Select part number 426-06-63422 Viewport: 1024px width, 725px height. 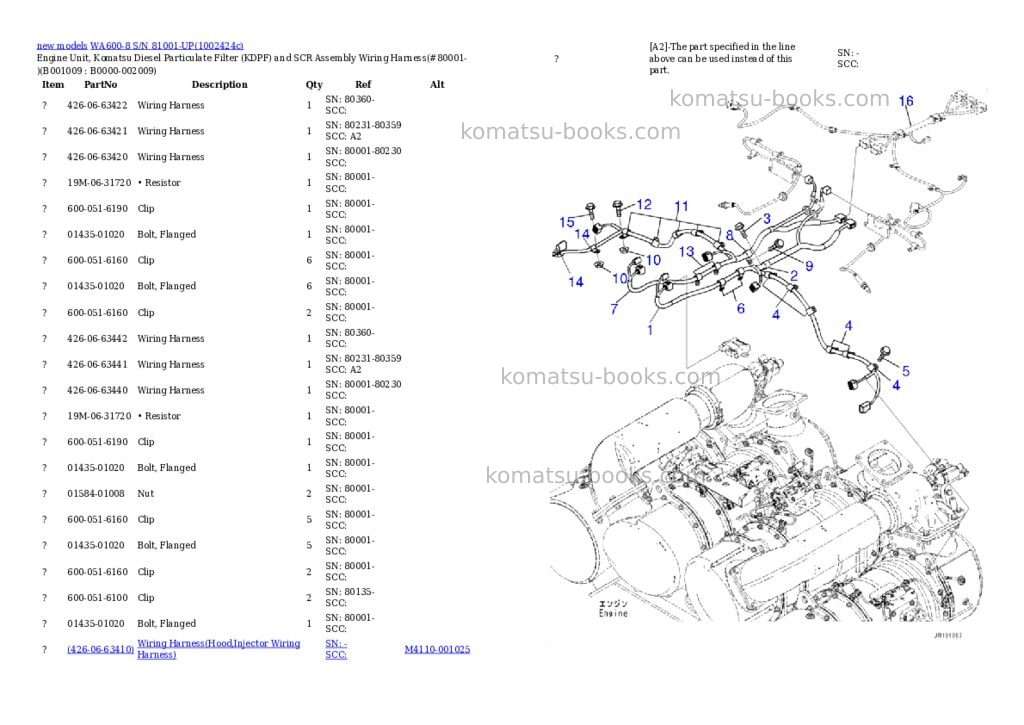(97, 105)
